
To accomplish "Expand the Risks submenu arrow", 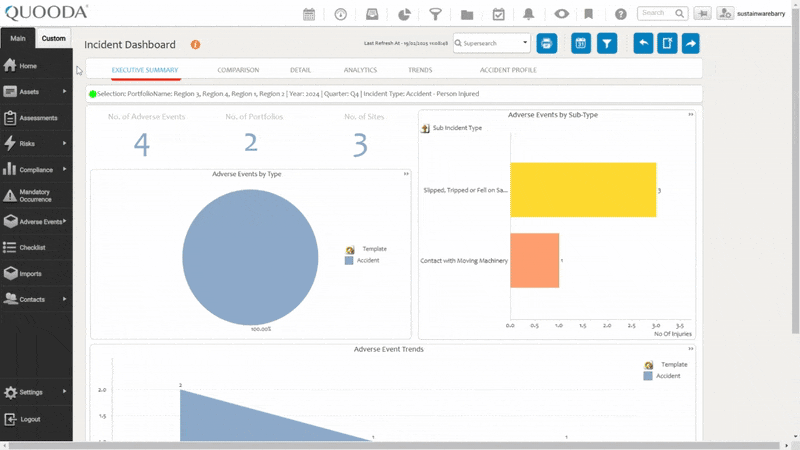I will pos(64,143).
